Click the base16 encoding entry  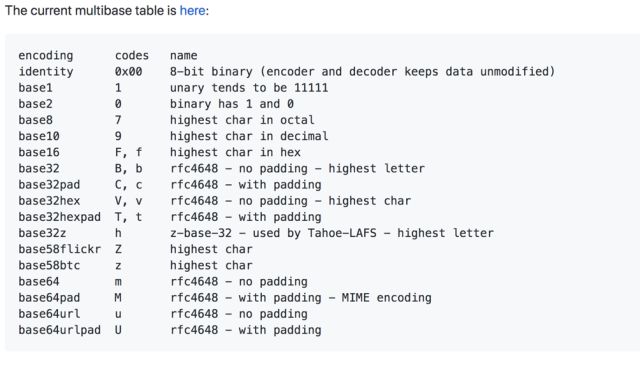click(39, 152)
